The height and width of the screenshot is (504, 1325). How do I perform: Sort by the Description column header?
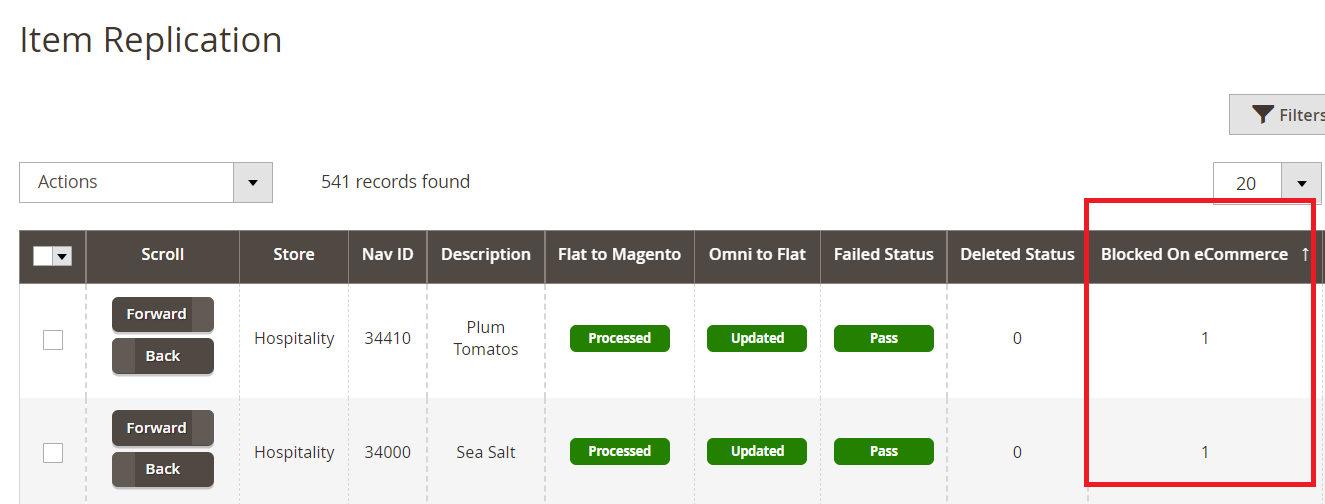coord(485,254)
